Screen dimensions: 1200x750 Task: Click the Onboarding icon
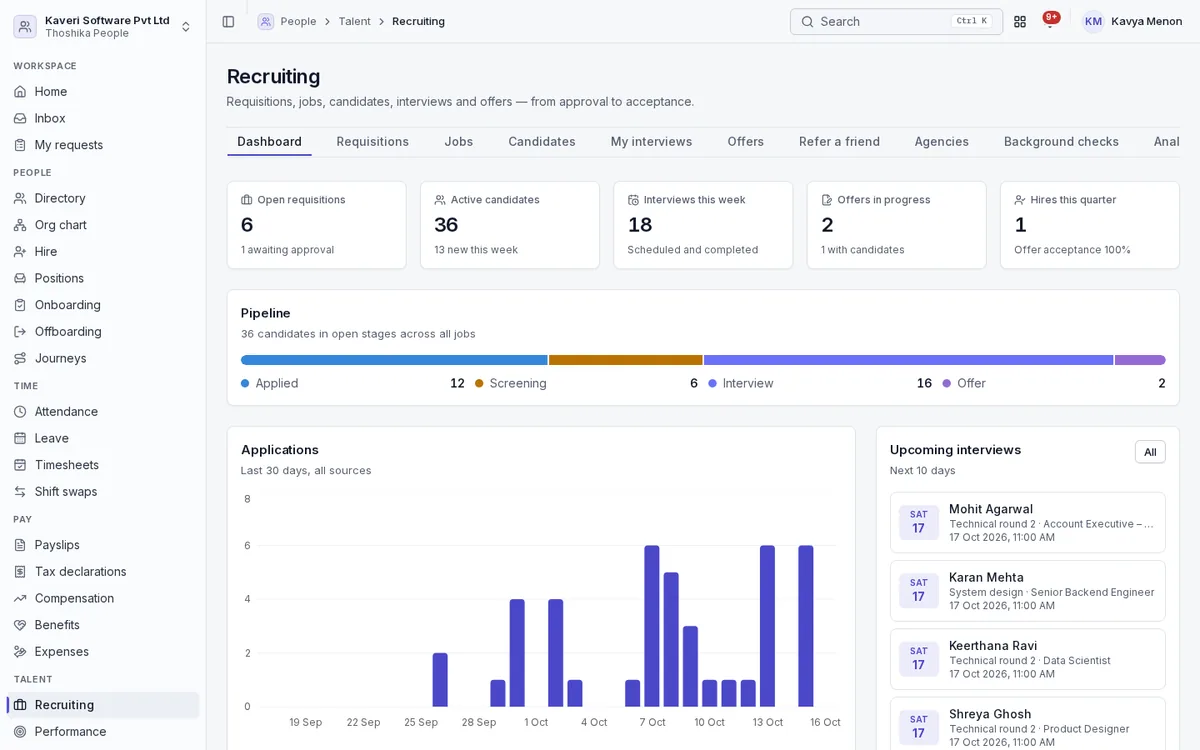tap(20, 305)
